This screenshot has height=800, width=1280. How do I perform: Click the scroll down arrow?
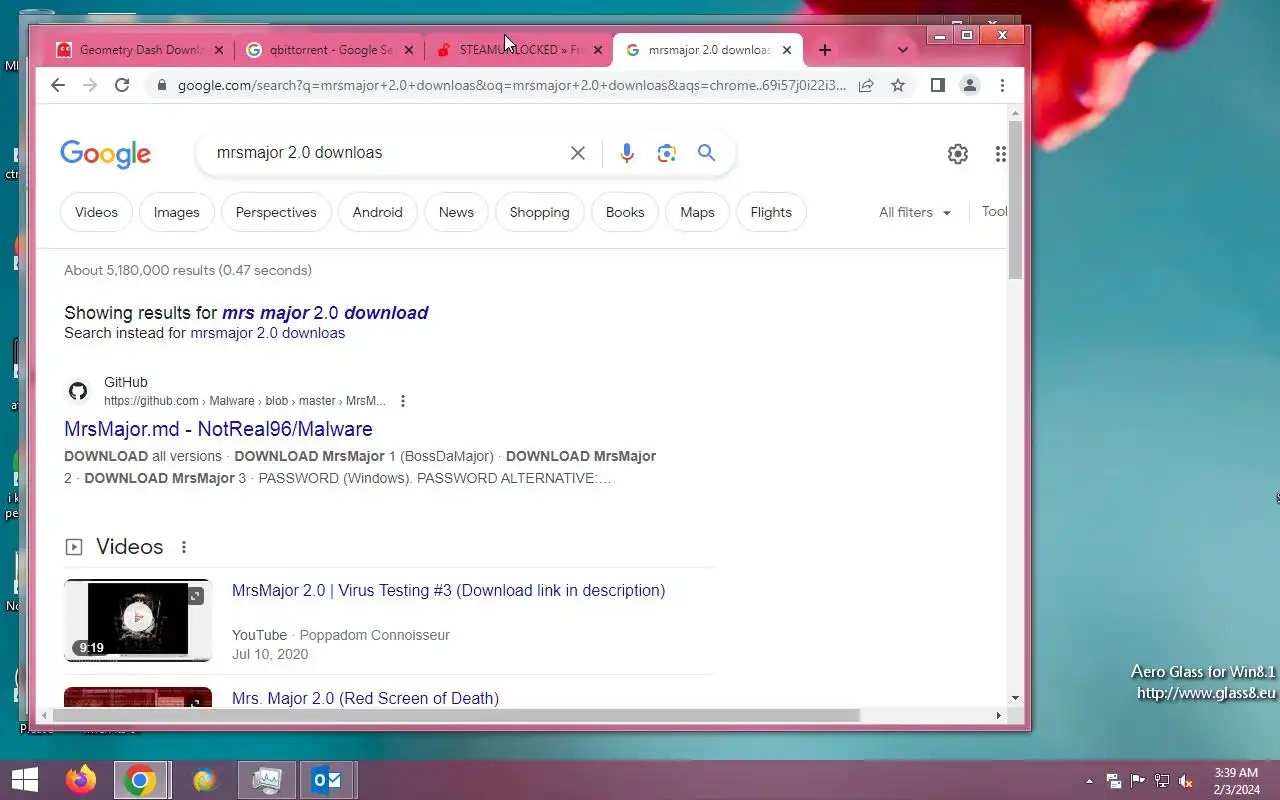[1015, 698]
